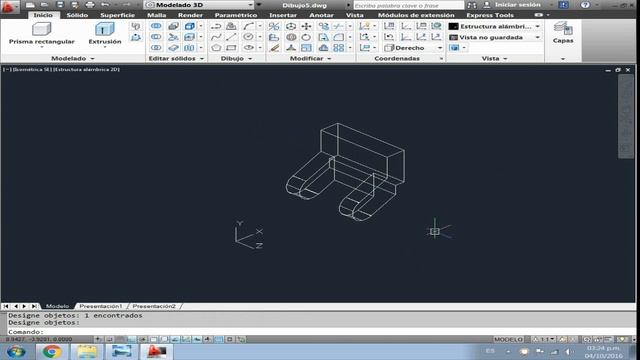Select the Circle tool in Dibujo
Viewport: 640px width, 360px height.
(248, 37)
